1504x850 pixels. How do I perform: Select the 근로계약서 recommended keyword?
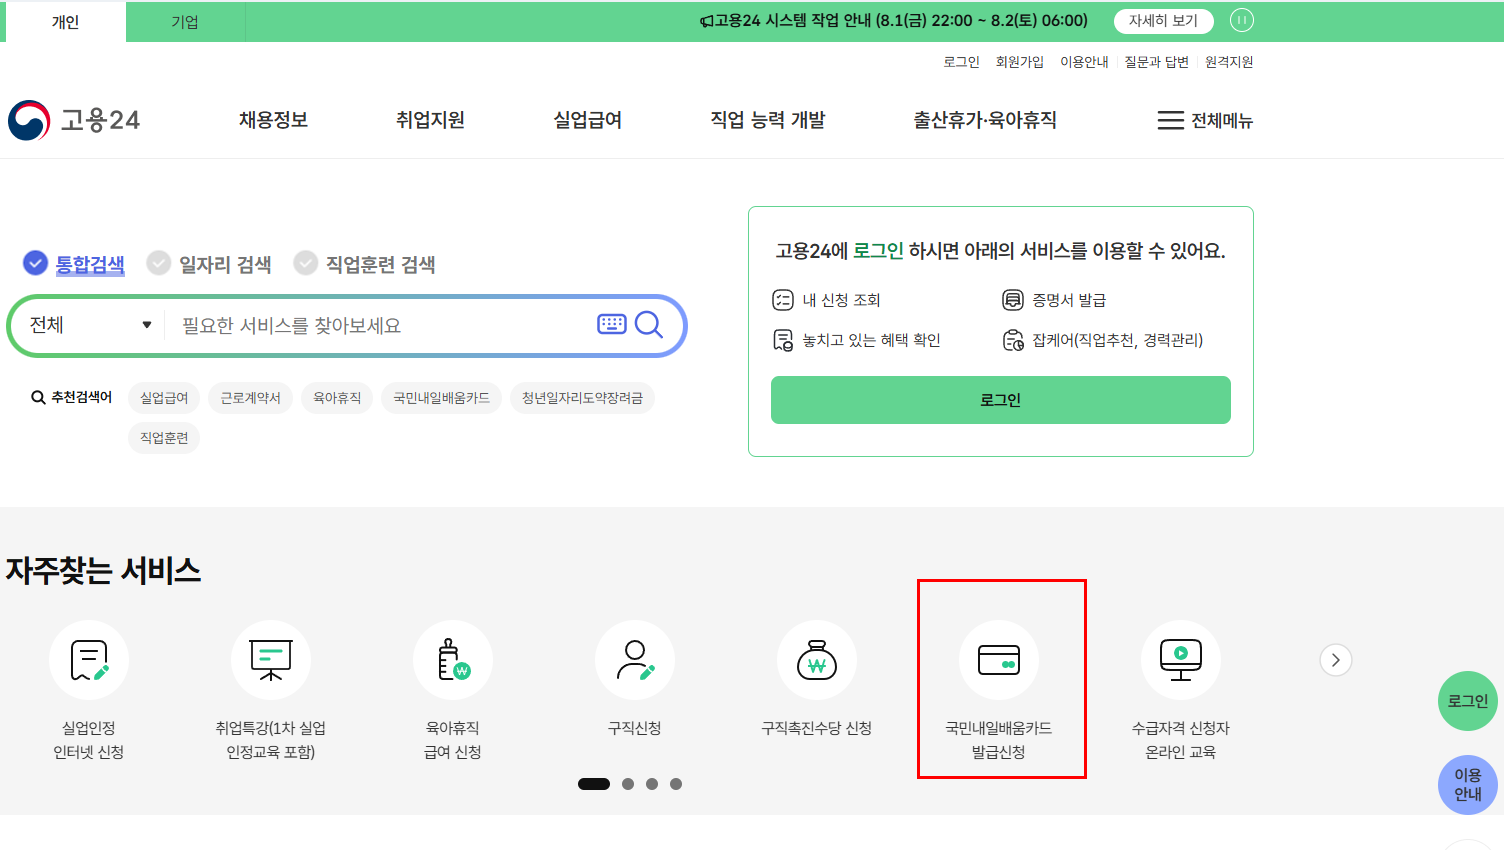click(251, 398)
